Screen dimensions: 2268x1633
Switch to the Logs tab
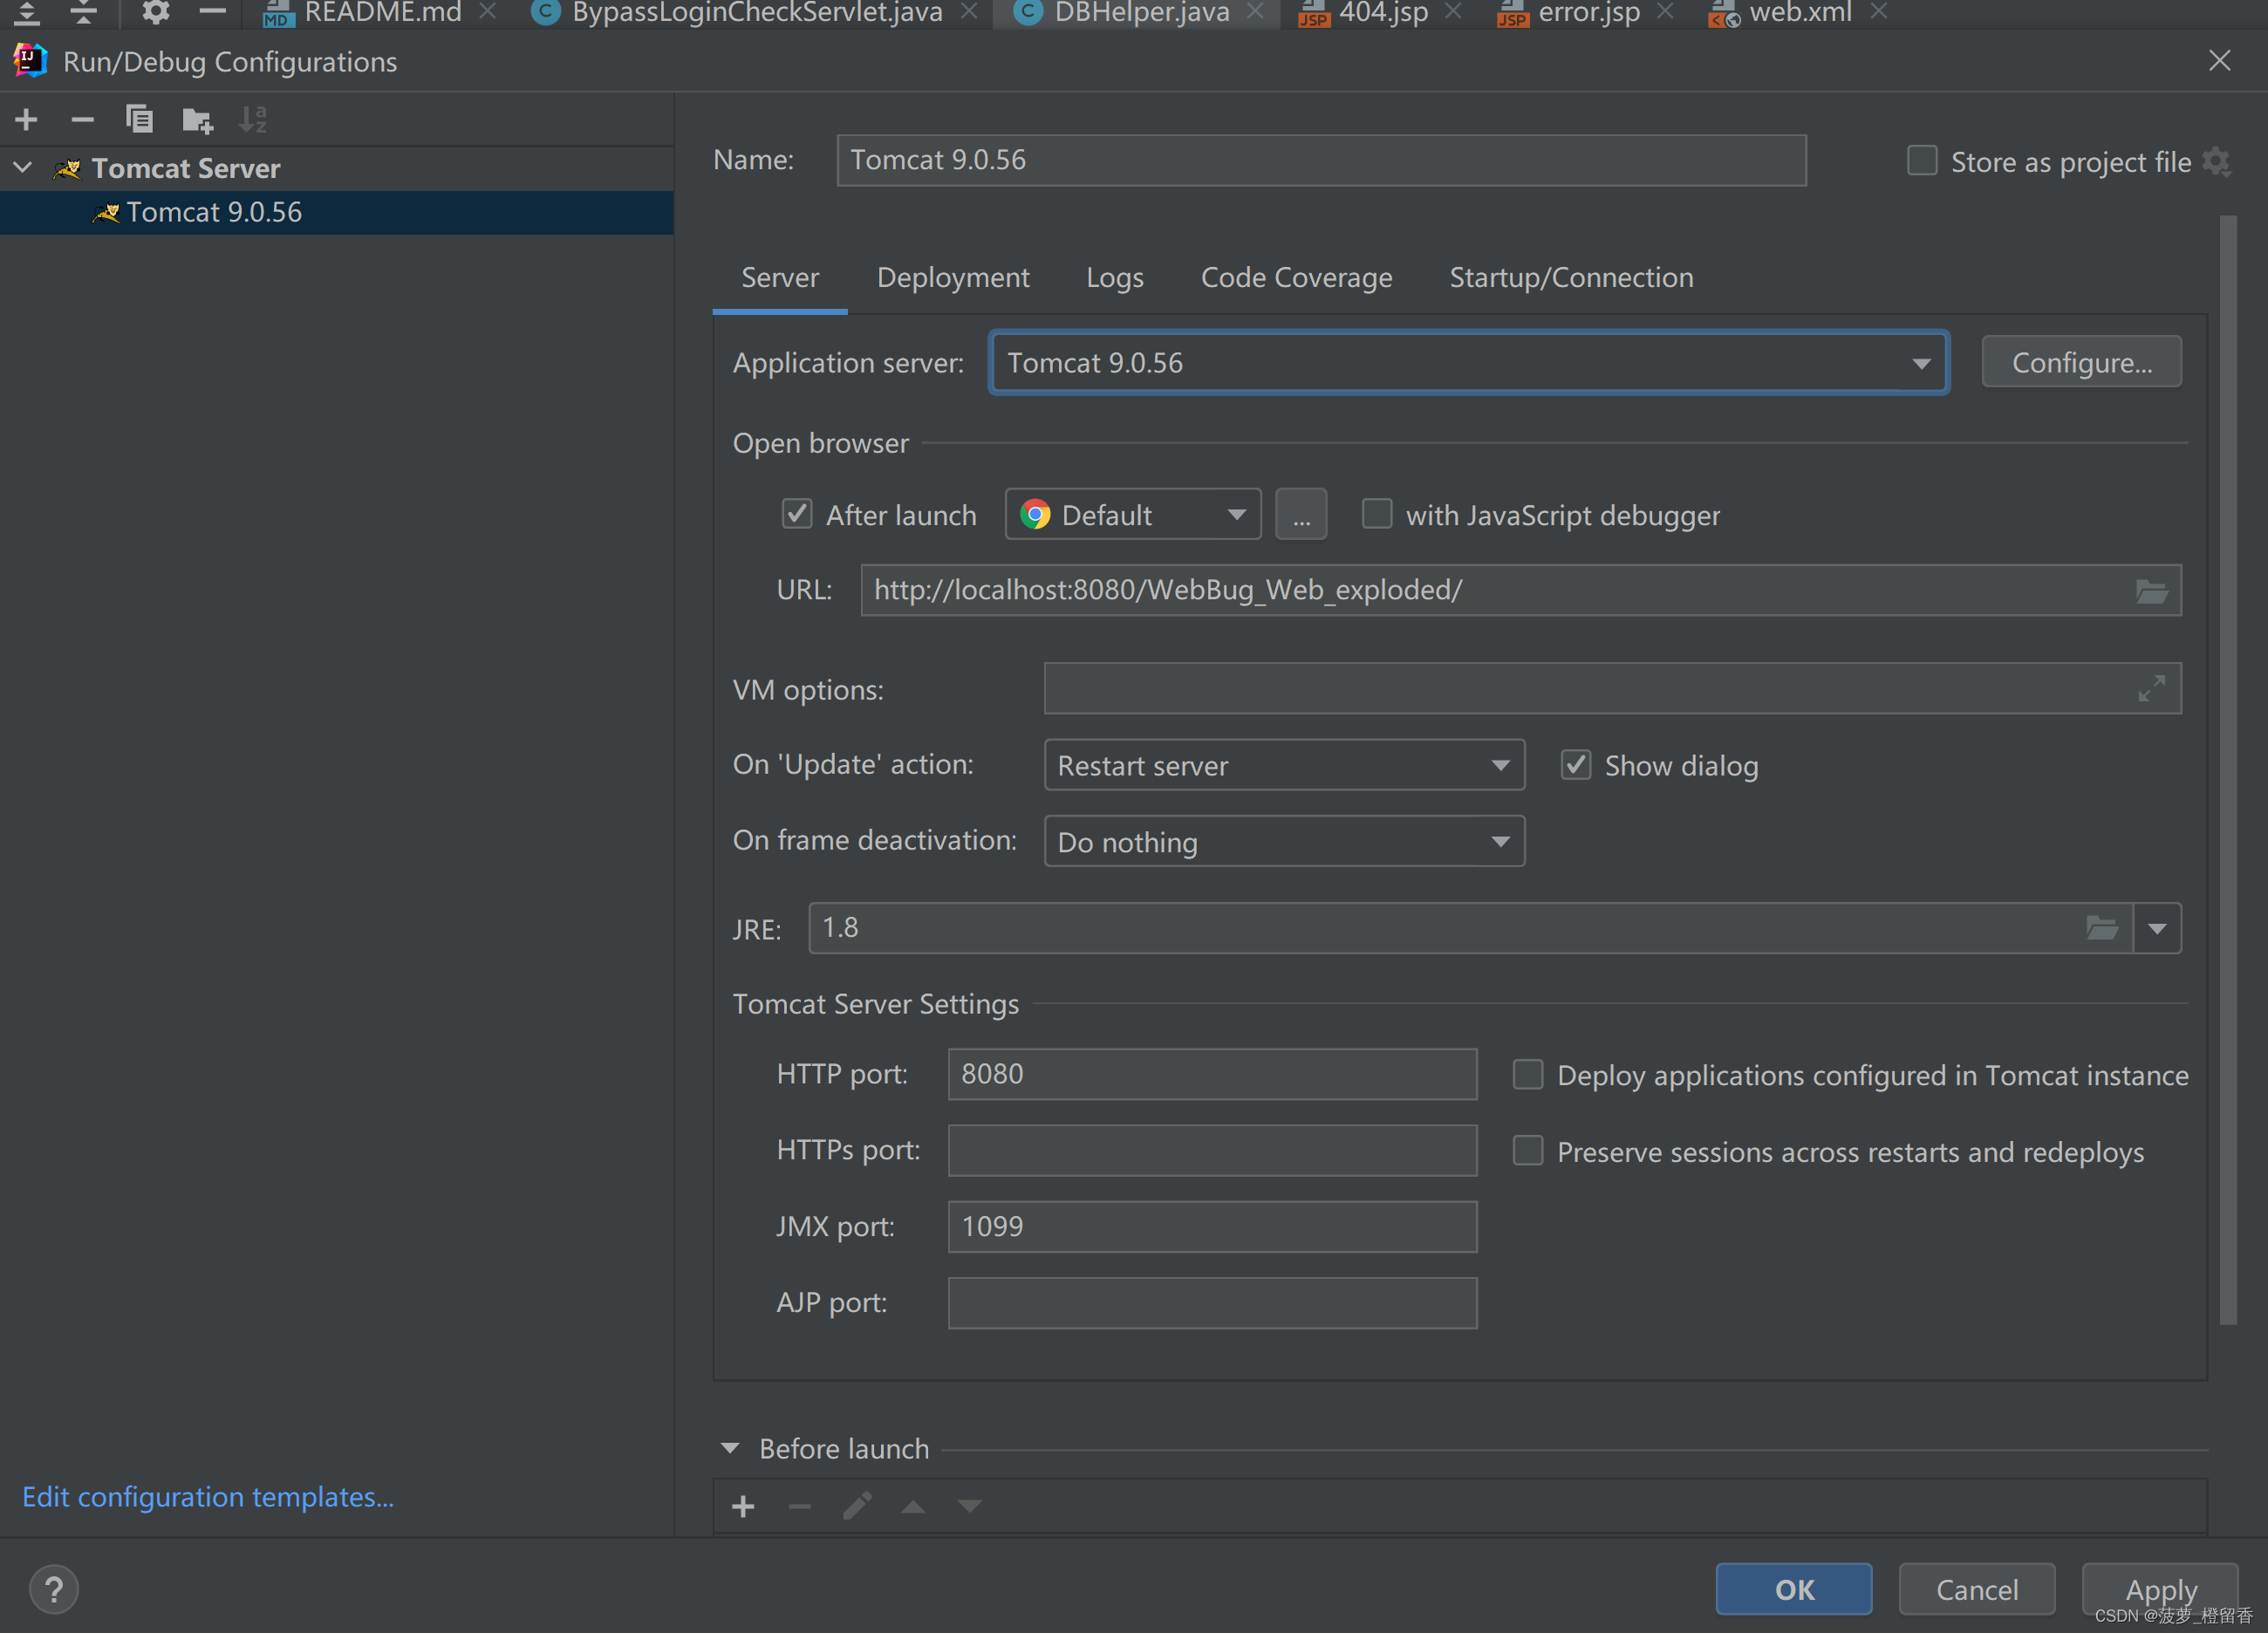[x=1115, y=278]
